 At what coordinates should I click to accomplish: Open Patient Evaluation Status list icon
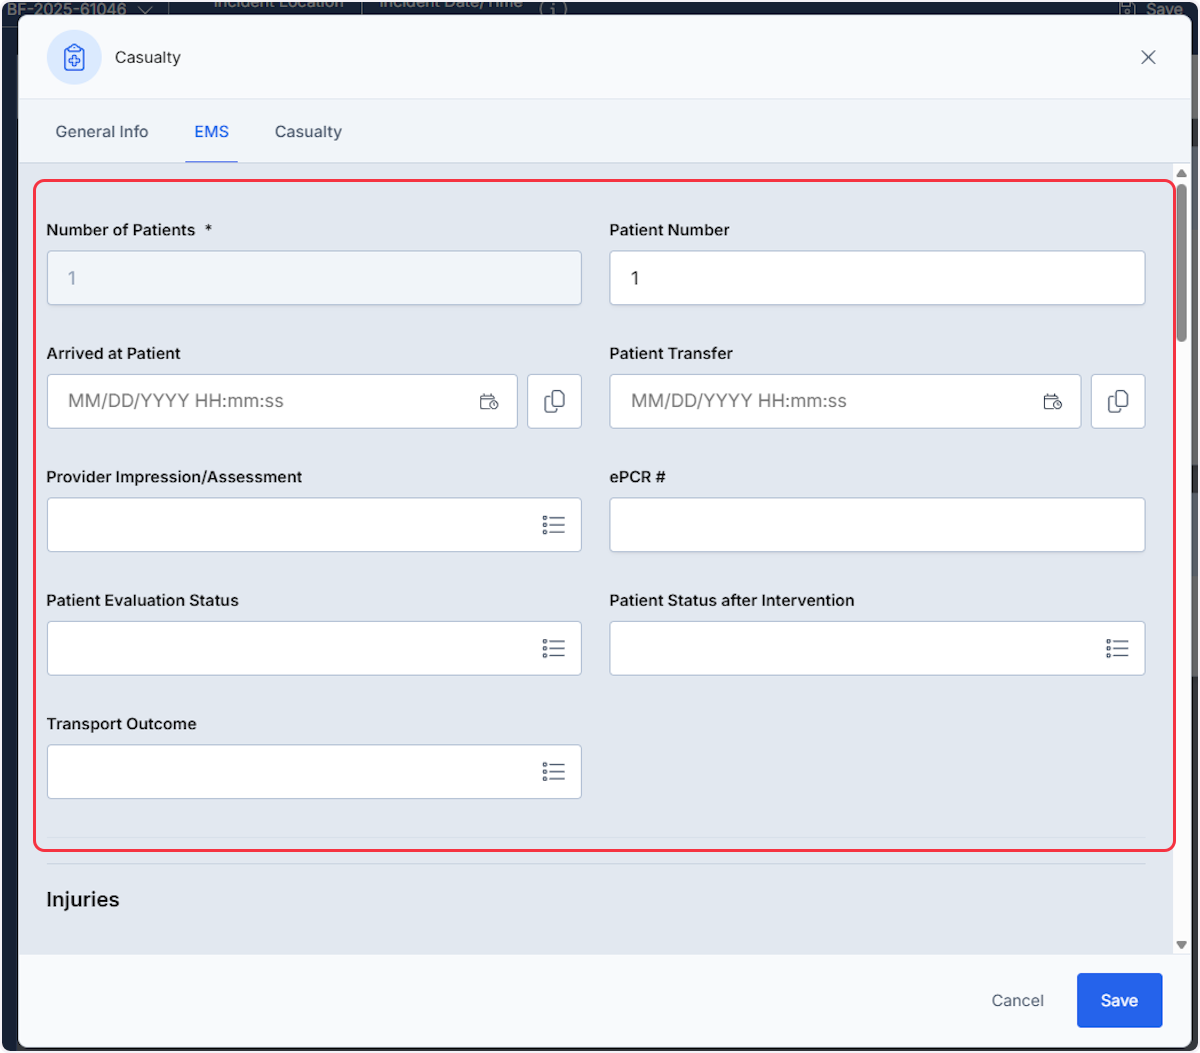click(x=554, y=649)
